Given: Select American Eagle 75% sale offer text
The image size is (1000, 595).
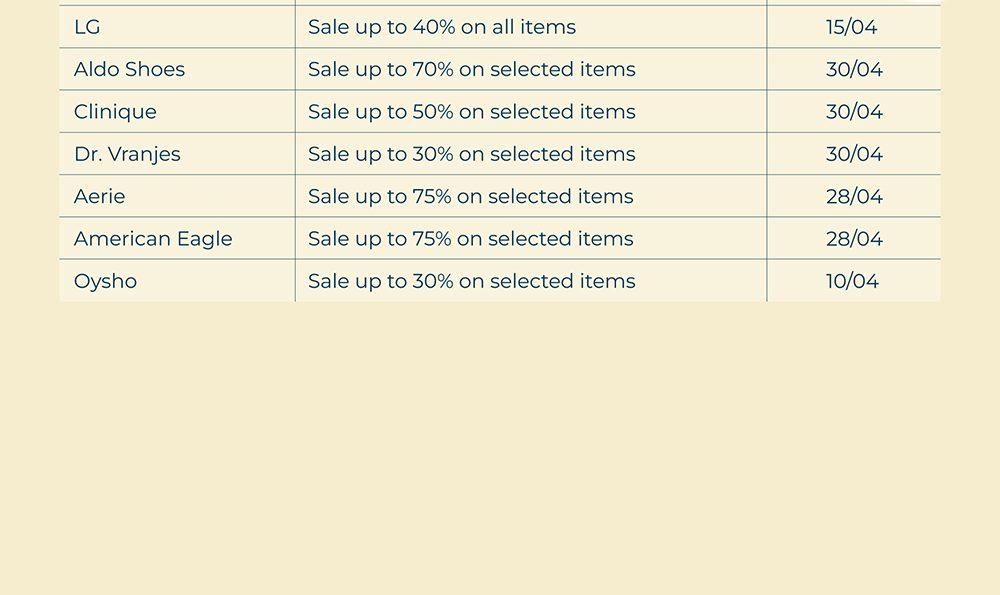Looking at the screenshot, I should click(x=470, y=239).
